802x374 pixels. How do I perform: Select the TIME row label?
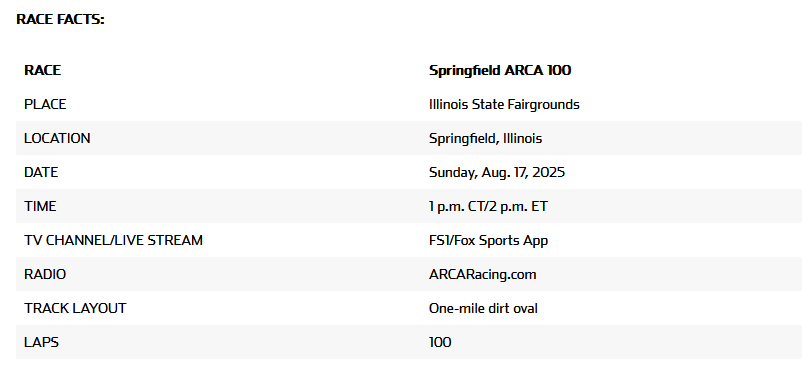click(x=40, y=206)
